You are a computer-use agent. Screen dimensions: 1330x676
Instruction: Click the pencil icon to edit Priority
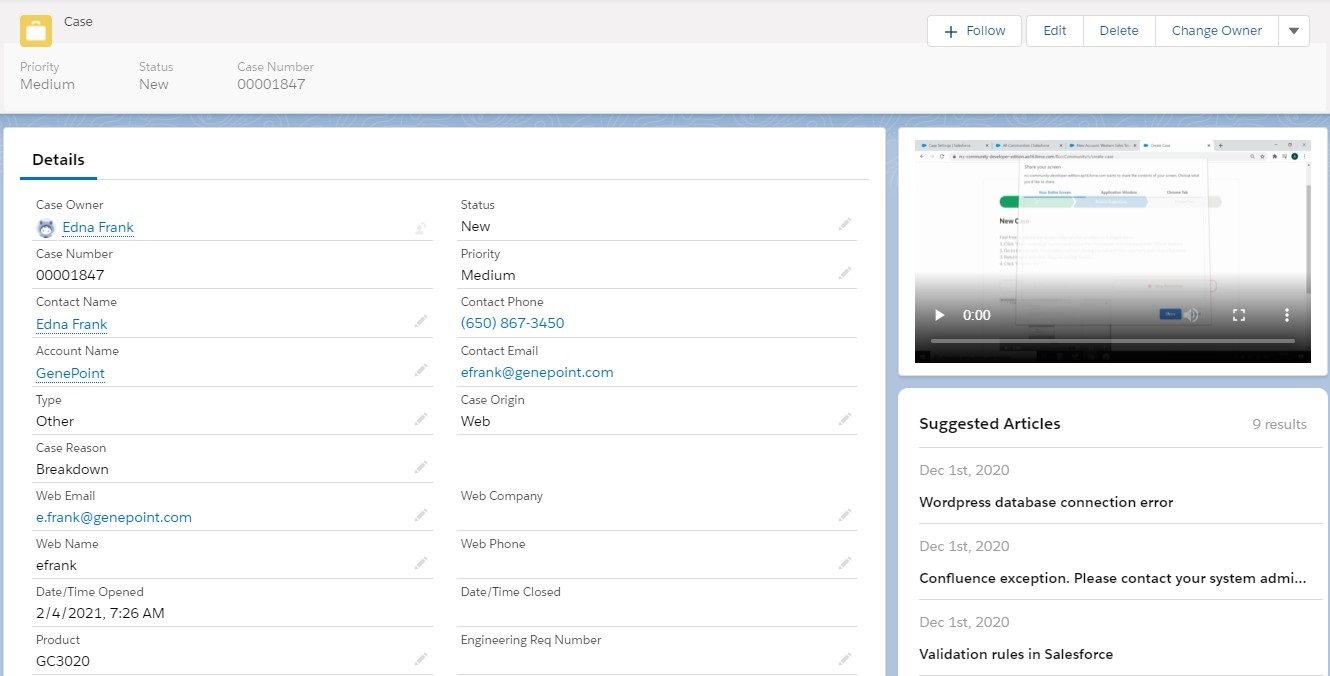click(845, 273)
